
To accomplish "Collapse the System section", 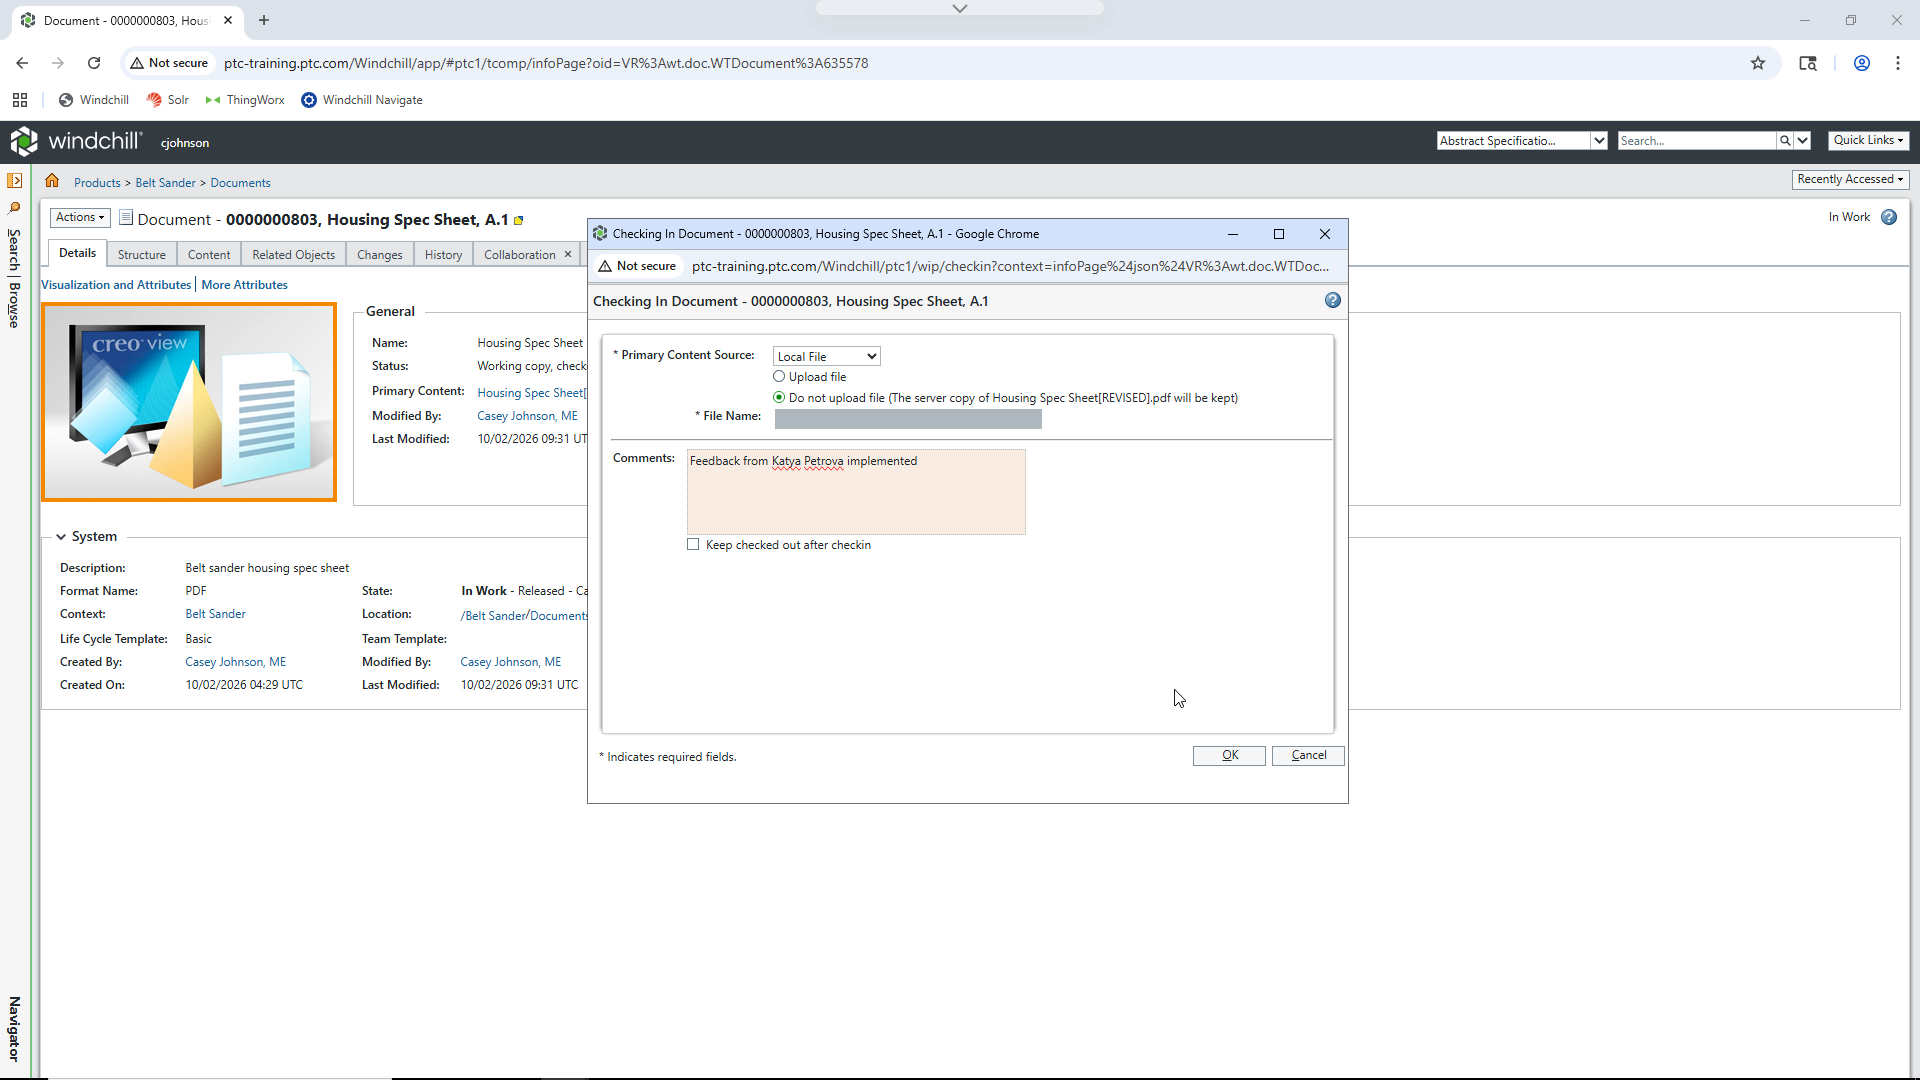I will [x=61, y=537].
